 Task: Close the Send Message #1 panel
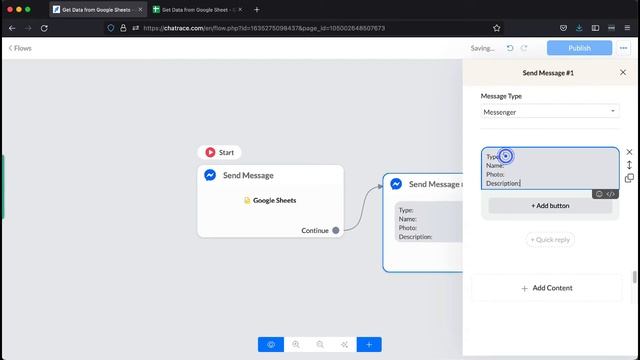[x=623, y=73]
